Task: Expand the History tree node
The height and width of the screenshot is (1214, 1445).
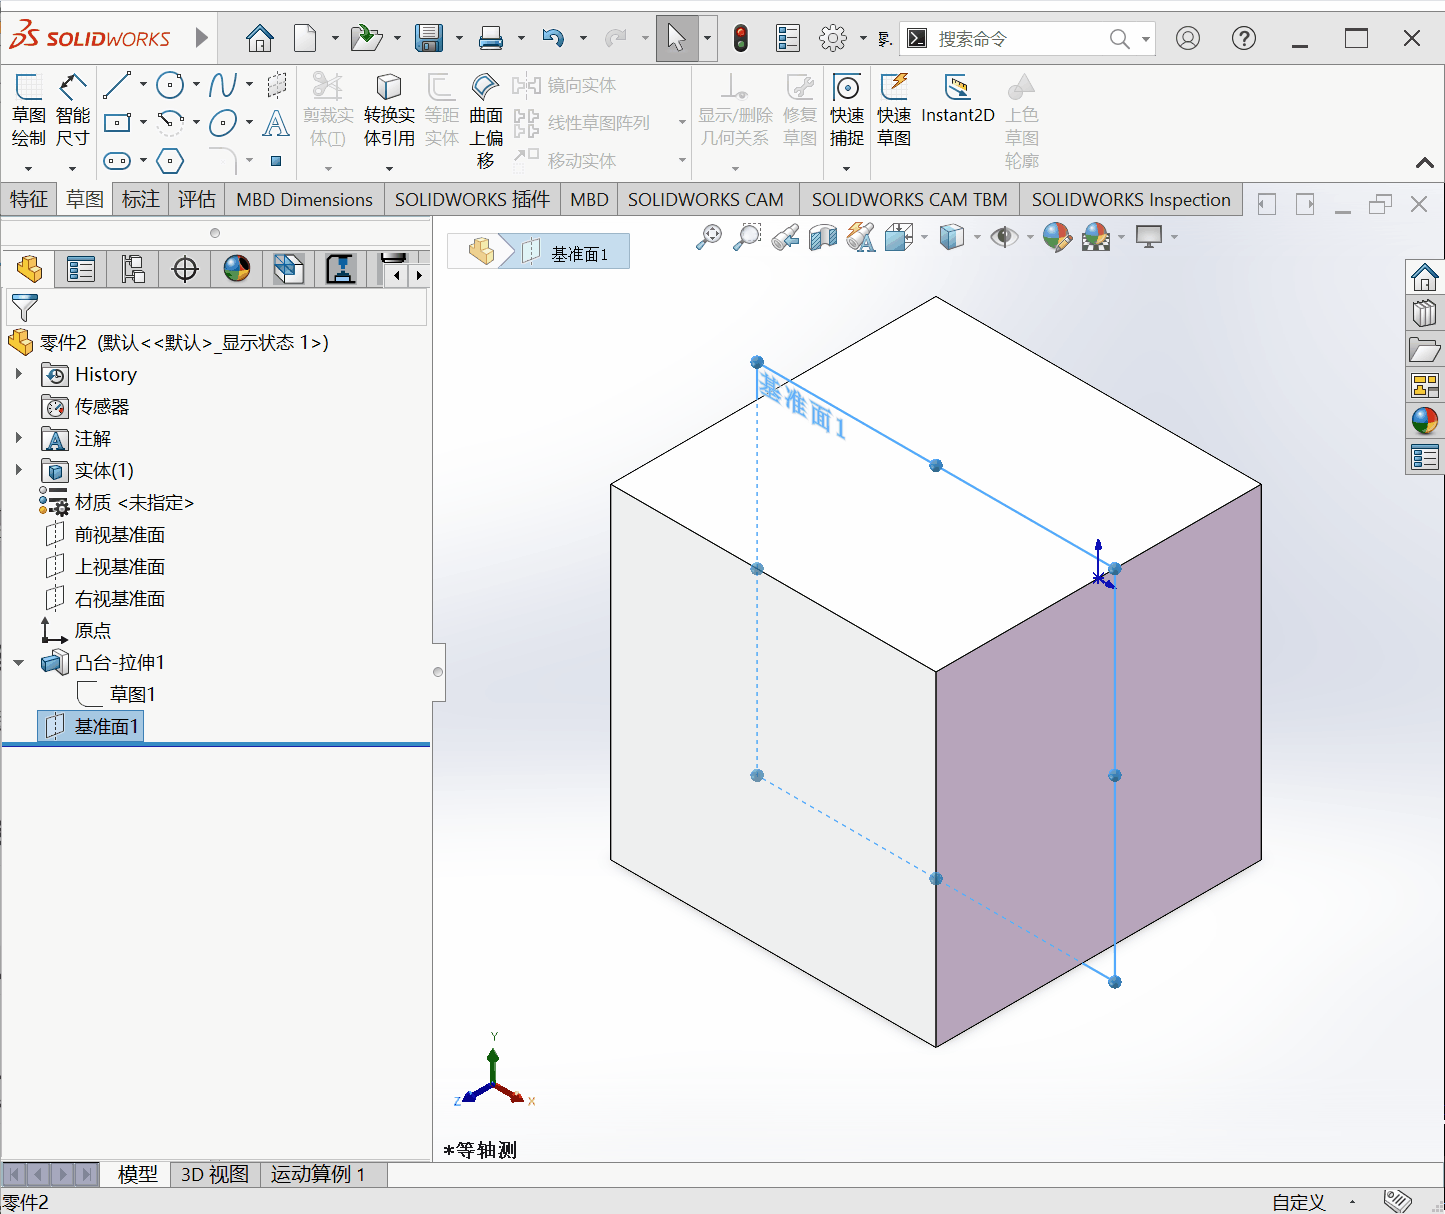Action: click(x=18, y=374)
